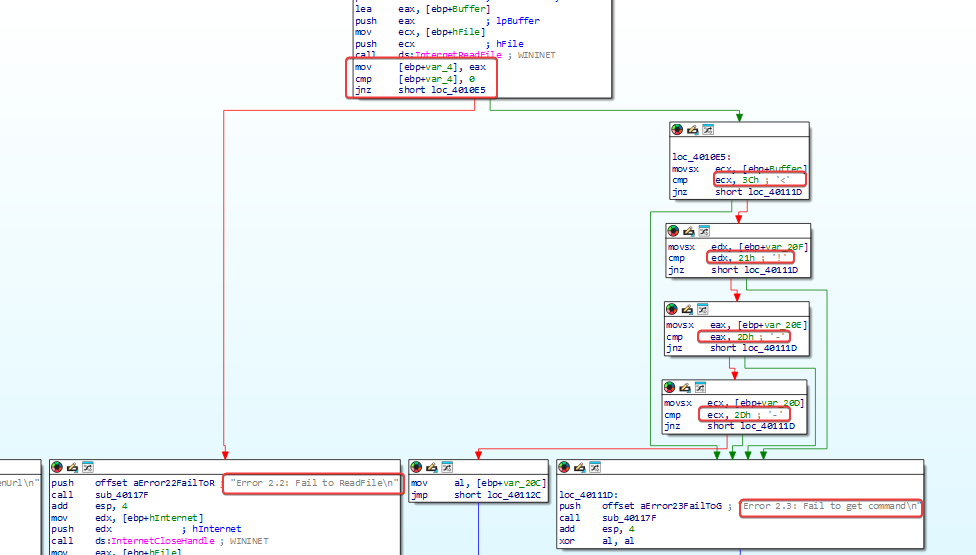Click 'mov edx, [ebp+hInternet]' line

[127, 518]
